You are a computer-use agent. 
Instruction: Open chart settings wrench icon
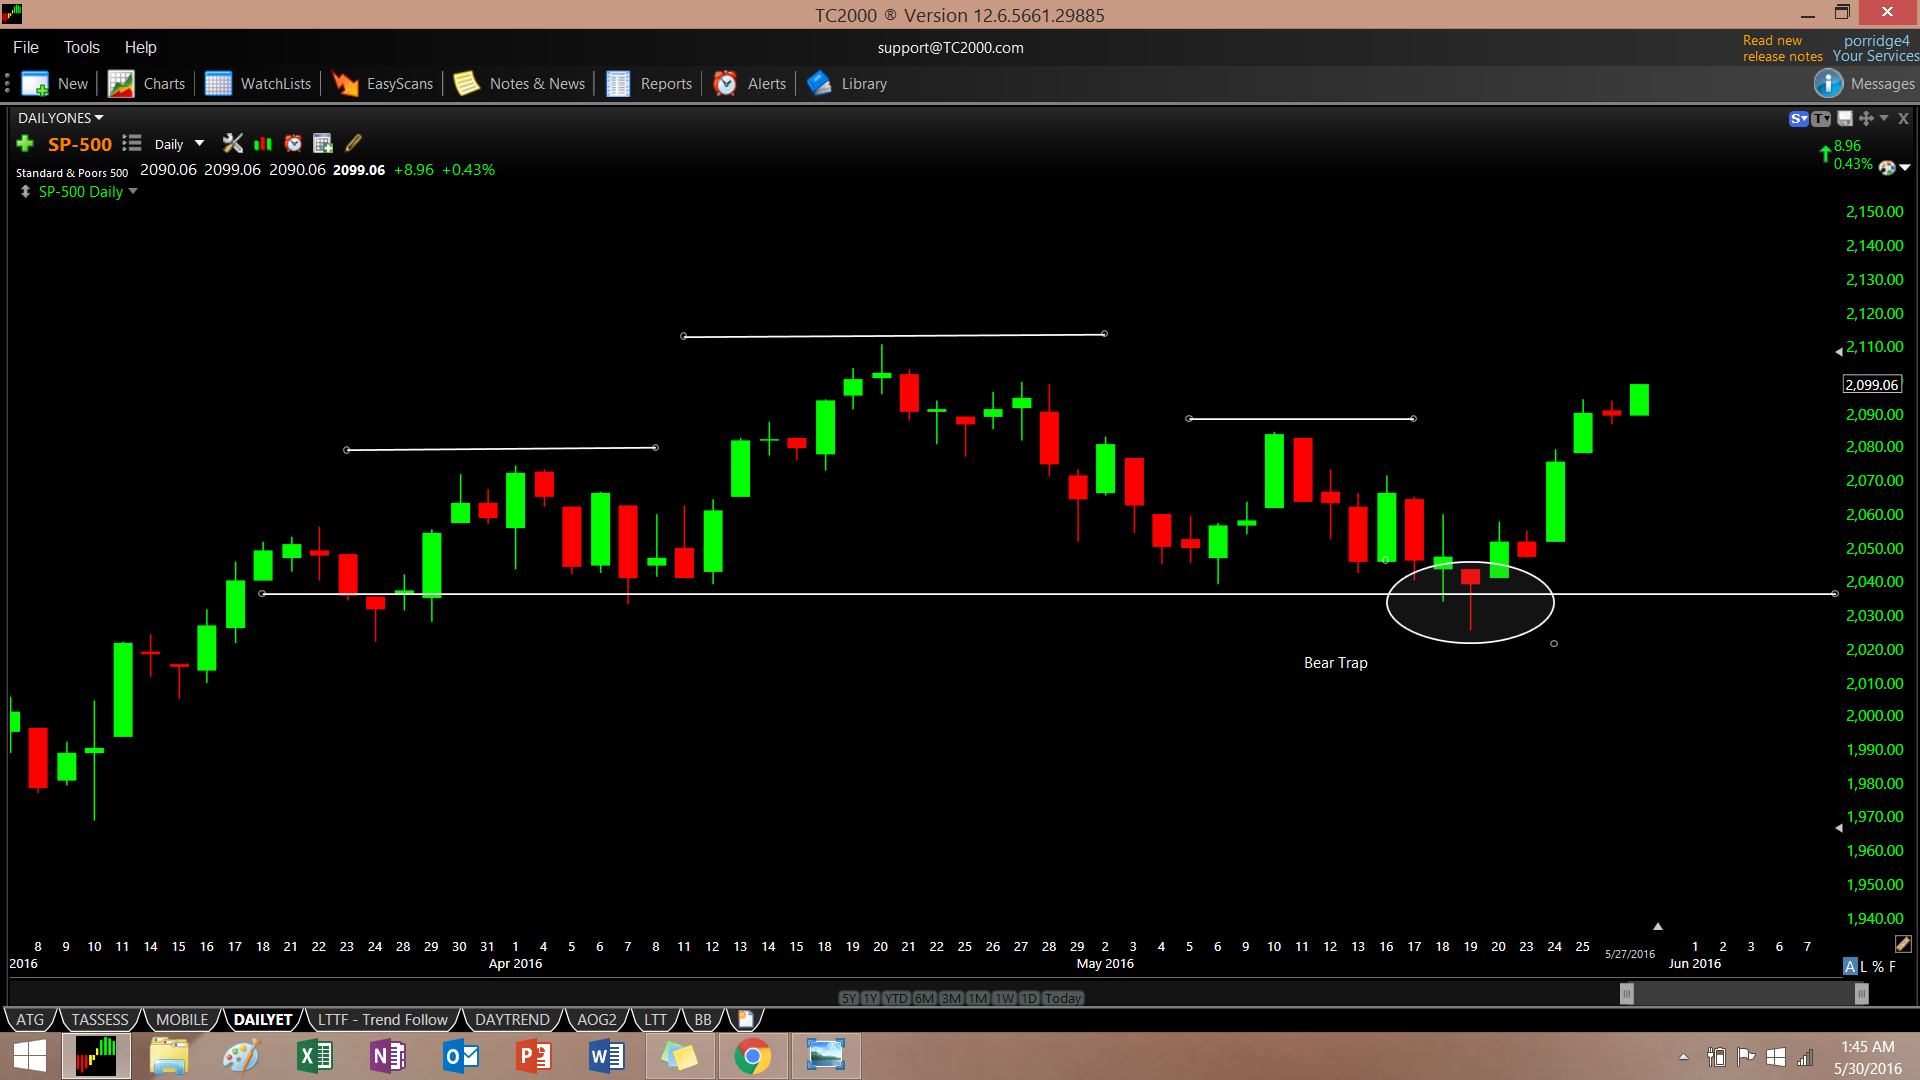232,144
